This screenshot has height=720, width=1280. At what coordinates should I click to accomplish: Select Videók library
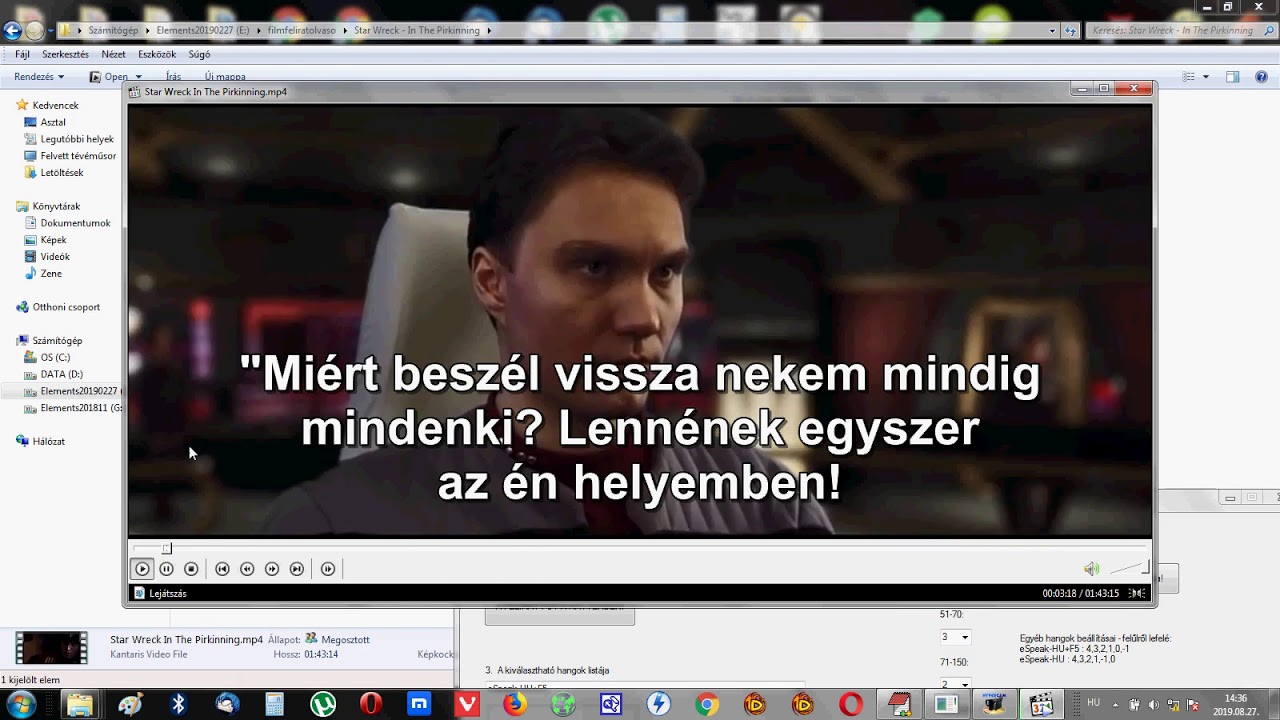55,257
